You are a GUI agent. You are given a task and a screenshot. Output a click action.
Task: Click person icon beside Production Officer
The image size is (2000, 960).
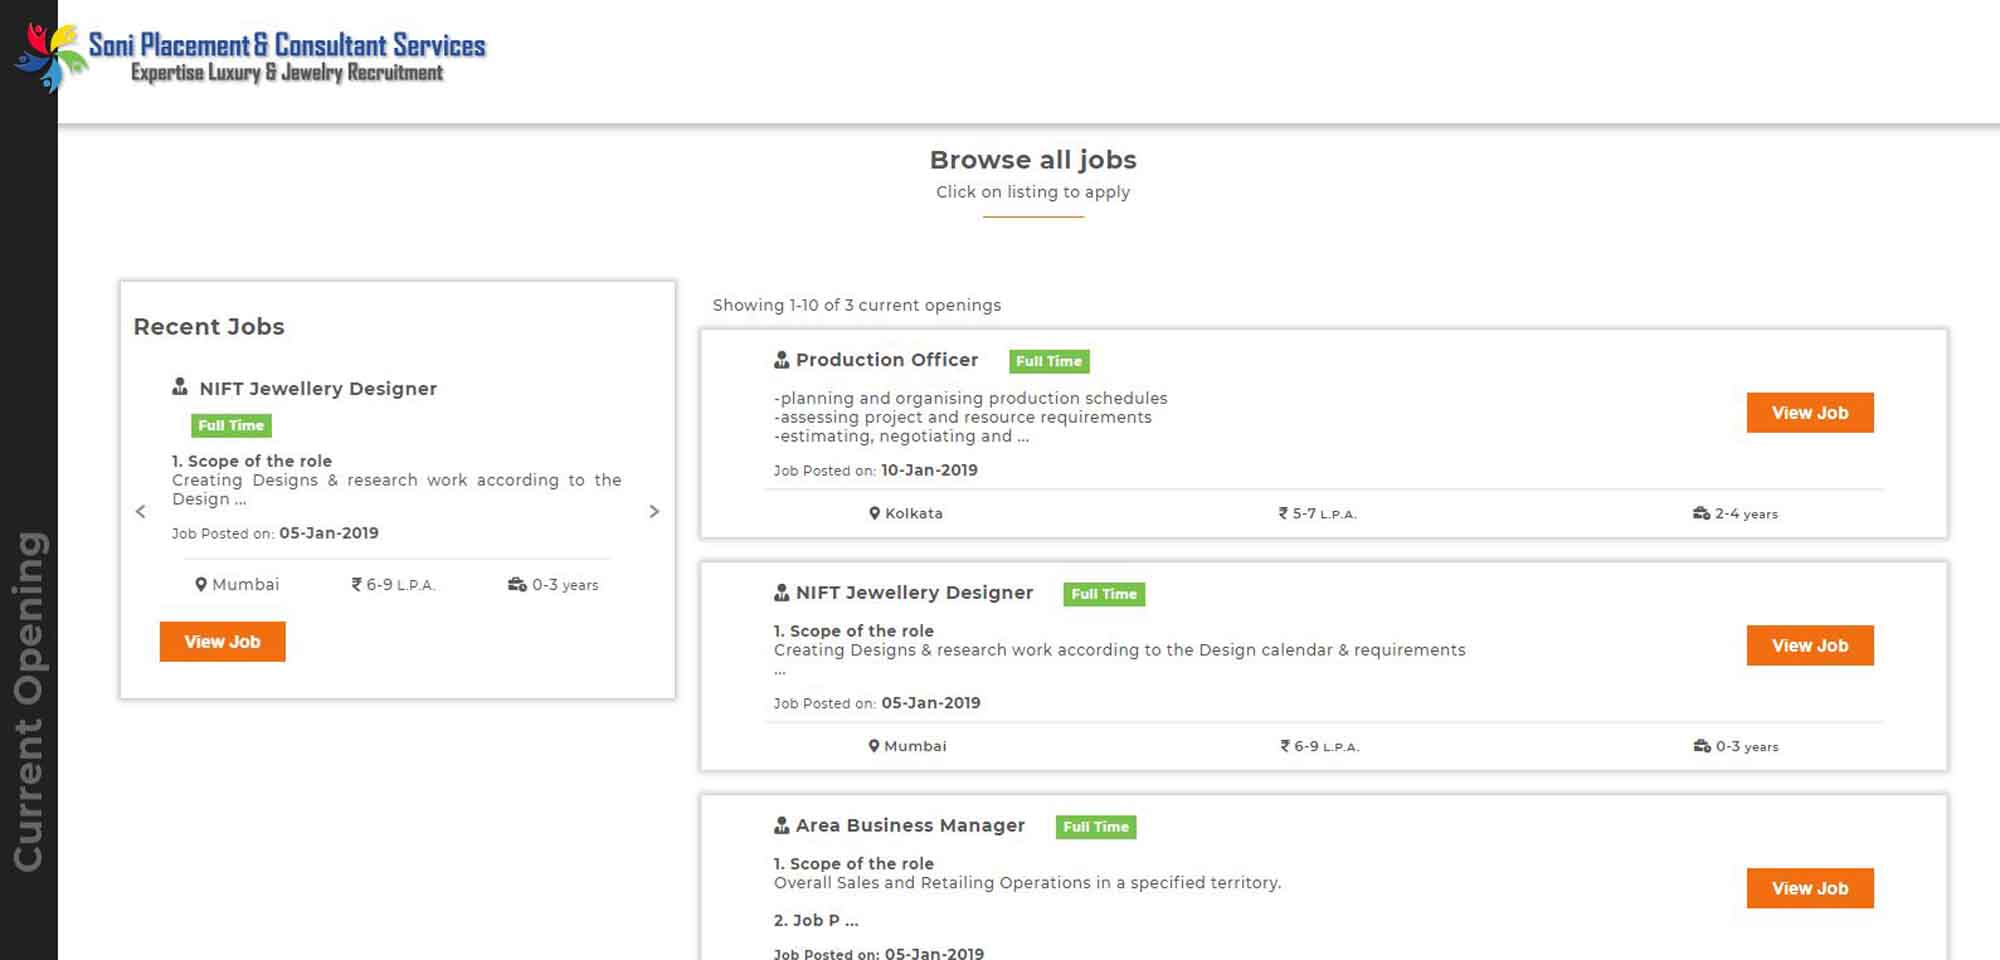782,360
